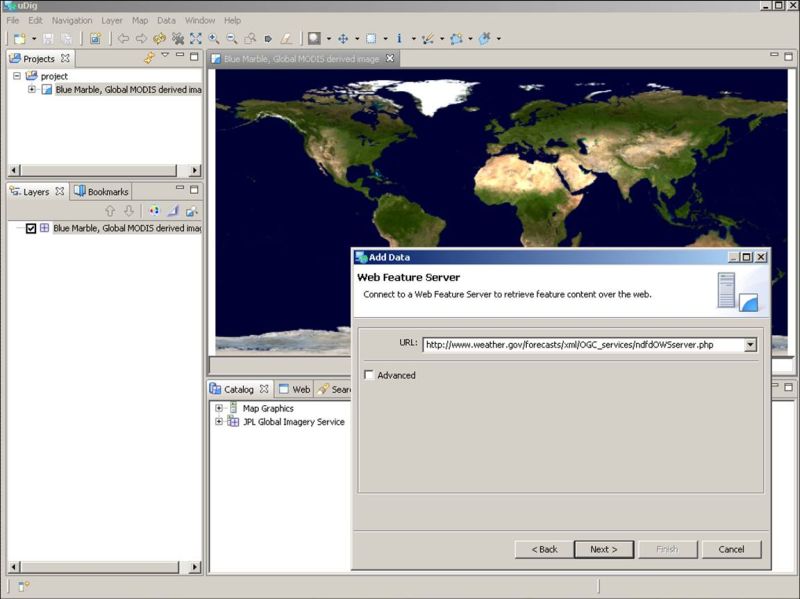Switch to the Bookmarks tab
This screenshot has height=599, width=800.
(101, 192)
